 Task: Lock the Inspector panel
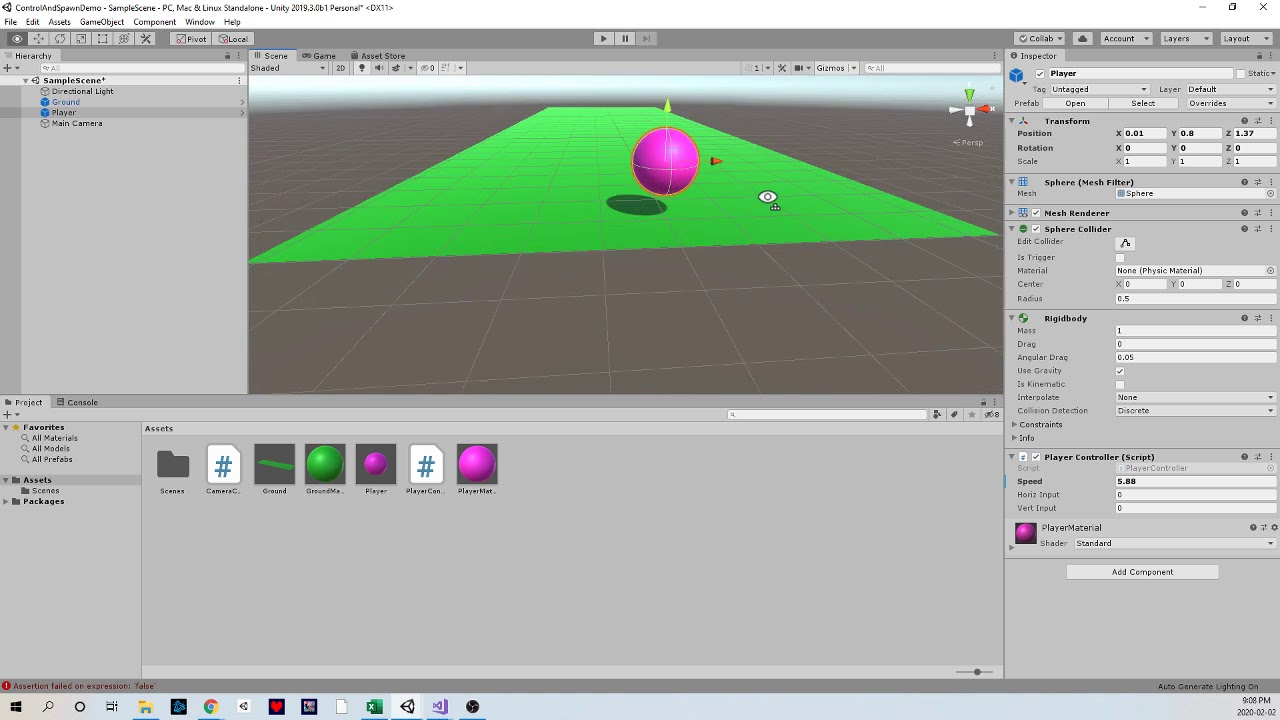tap(1258, 56)
